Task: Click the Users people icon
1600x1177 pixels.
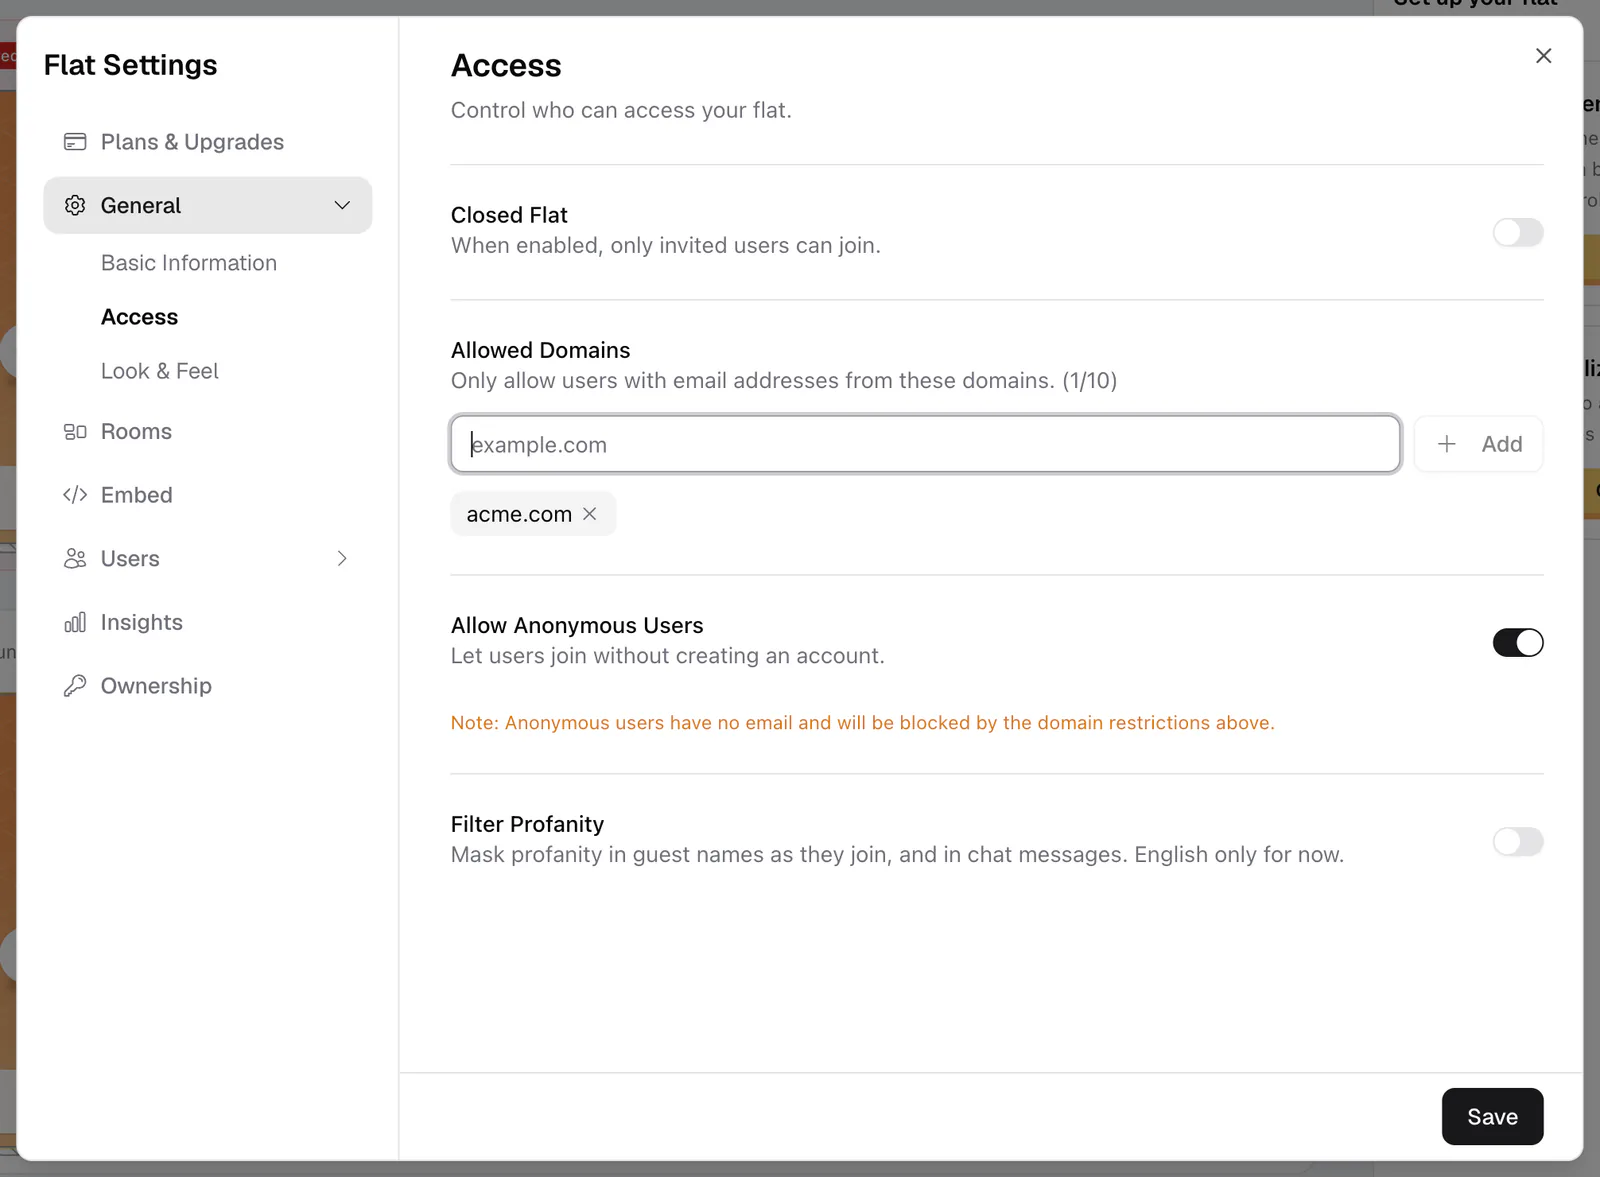Action: pyautogui.click(x=75, y=559)
